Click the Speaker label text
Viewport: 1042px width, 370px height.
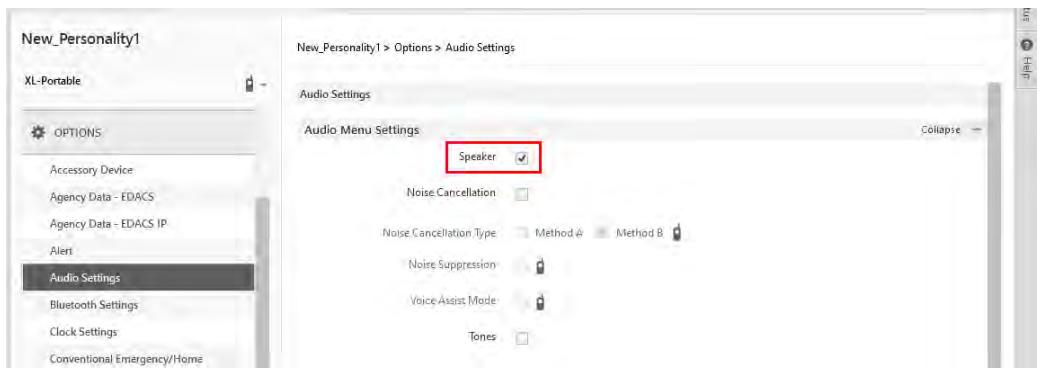coord(478,157)
